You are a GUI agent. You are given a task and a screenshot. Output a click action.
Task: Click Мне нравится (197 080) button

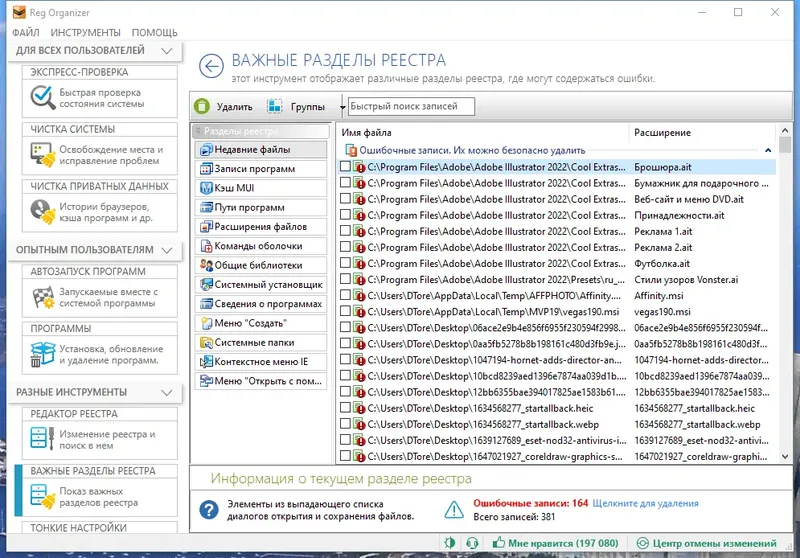tap(555, 543)
